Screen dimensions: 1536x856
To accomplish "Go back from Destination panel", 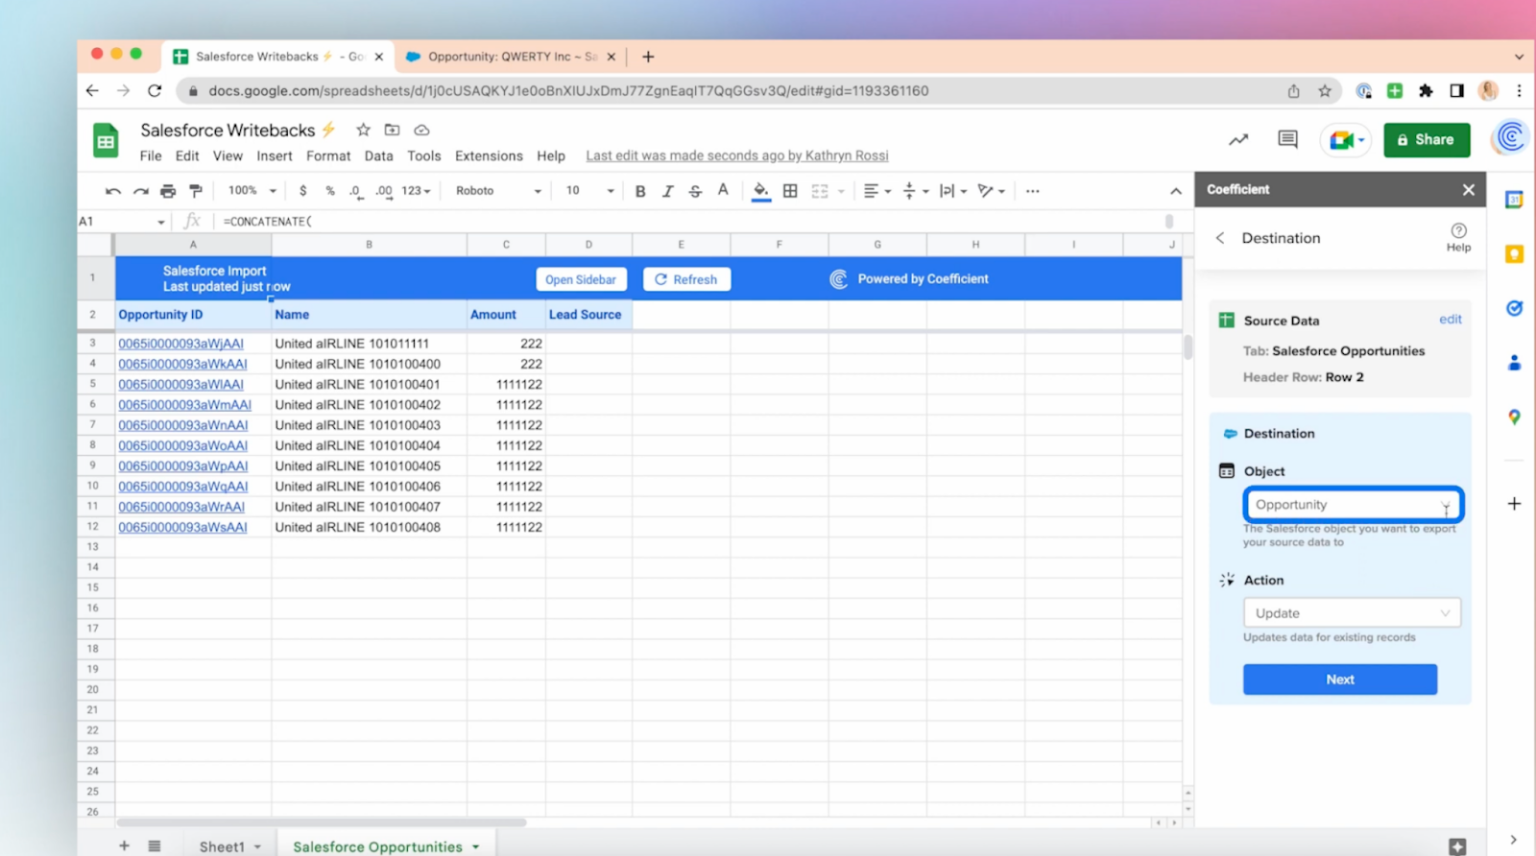I will (x=1220, y=238).
